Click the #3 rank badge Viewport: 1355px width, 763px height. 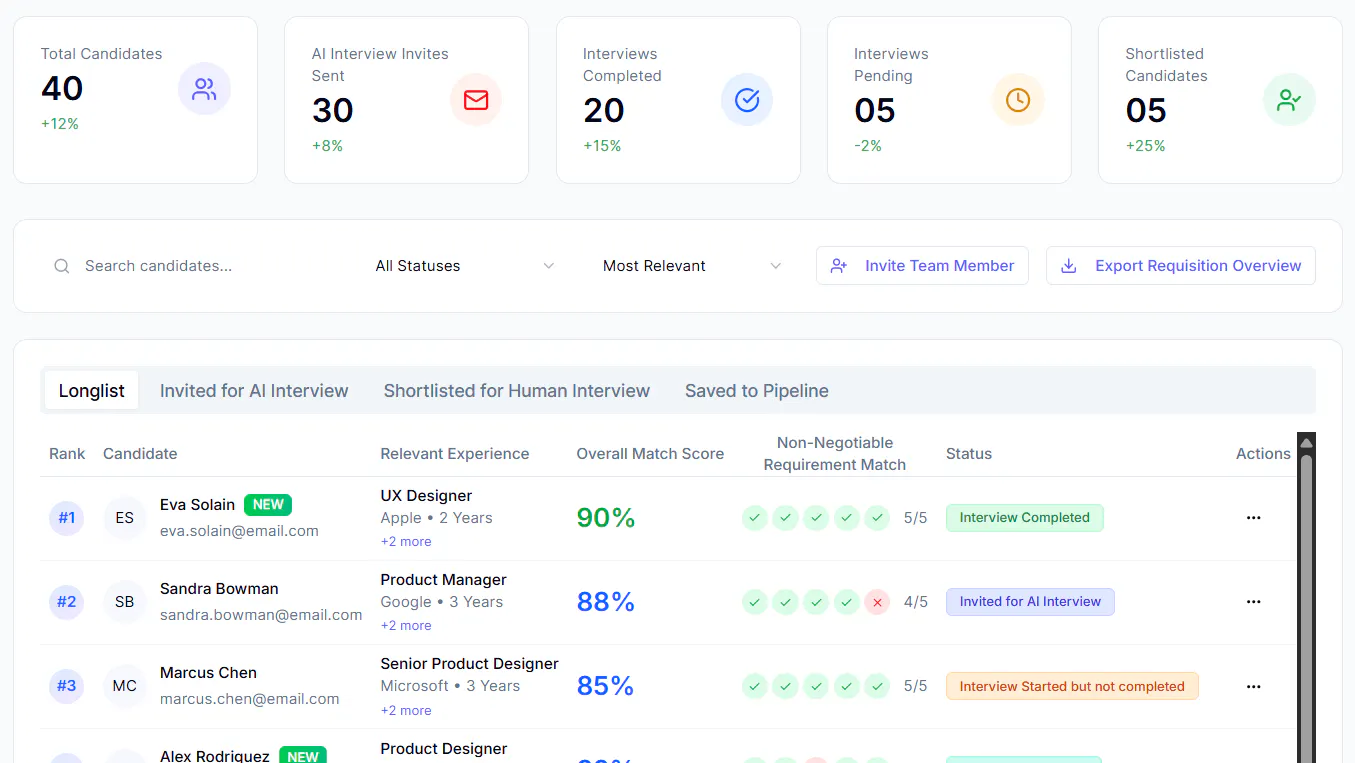click(66, 686)
